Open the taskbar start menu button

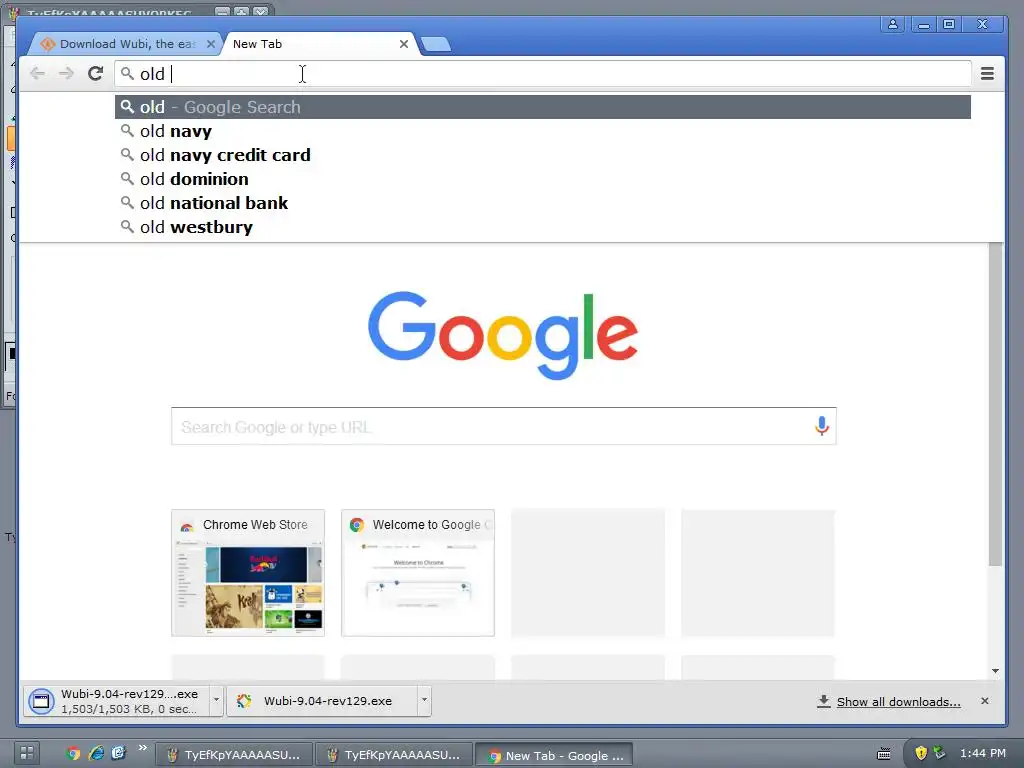point(27,753)
